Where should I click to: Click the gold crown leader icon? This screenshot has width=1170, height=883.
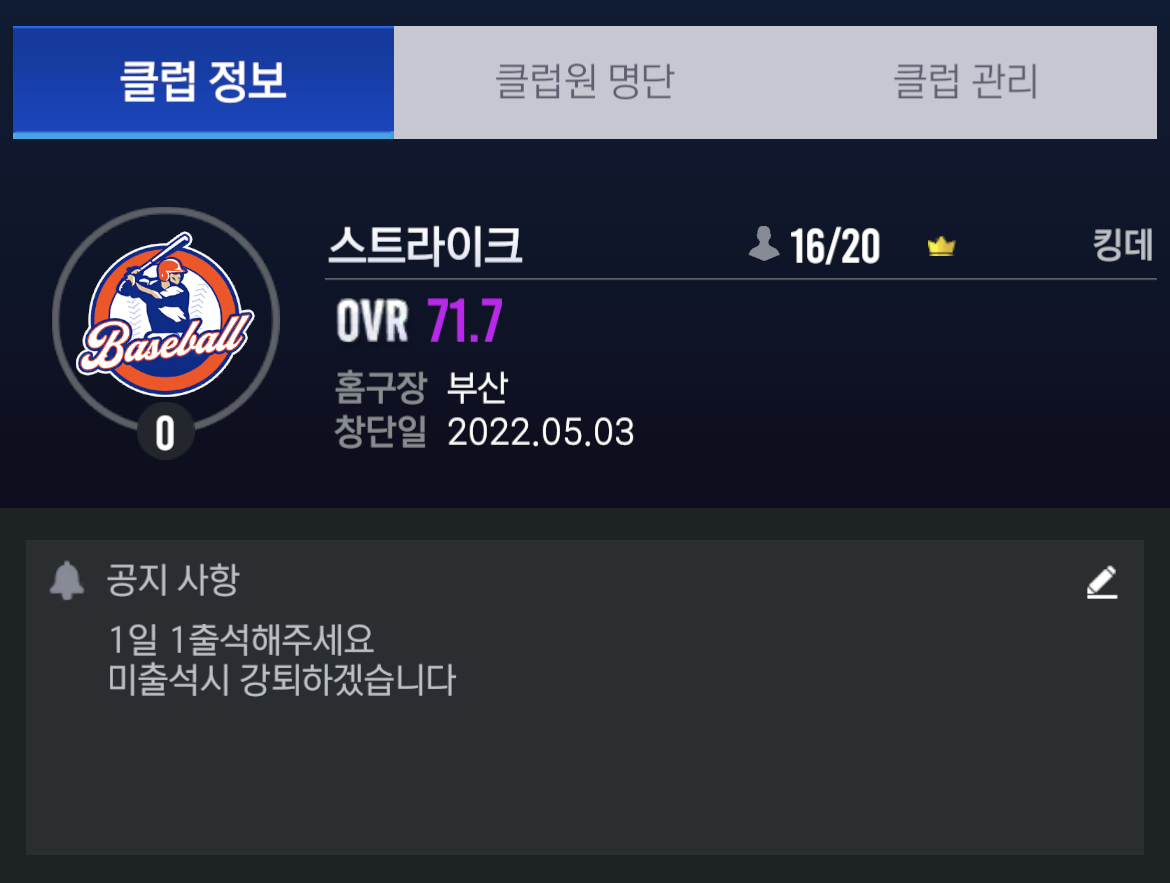[942, 246]
